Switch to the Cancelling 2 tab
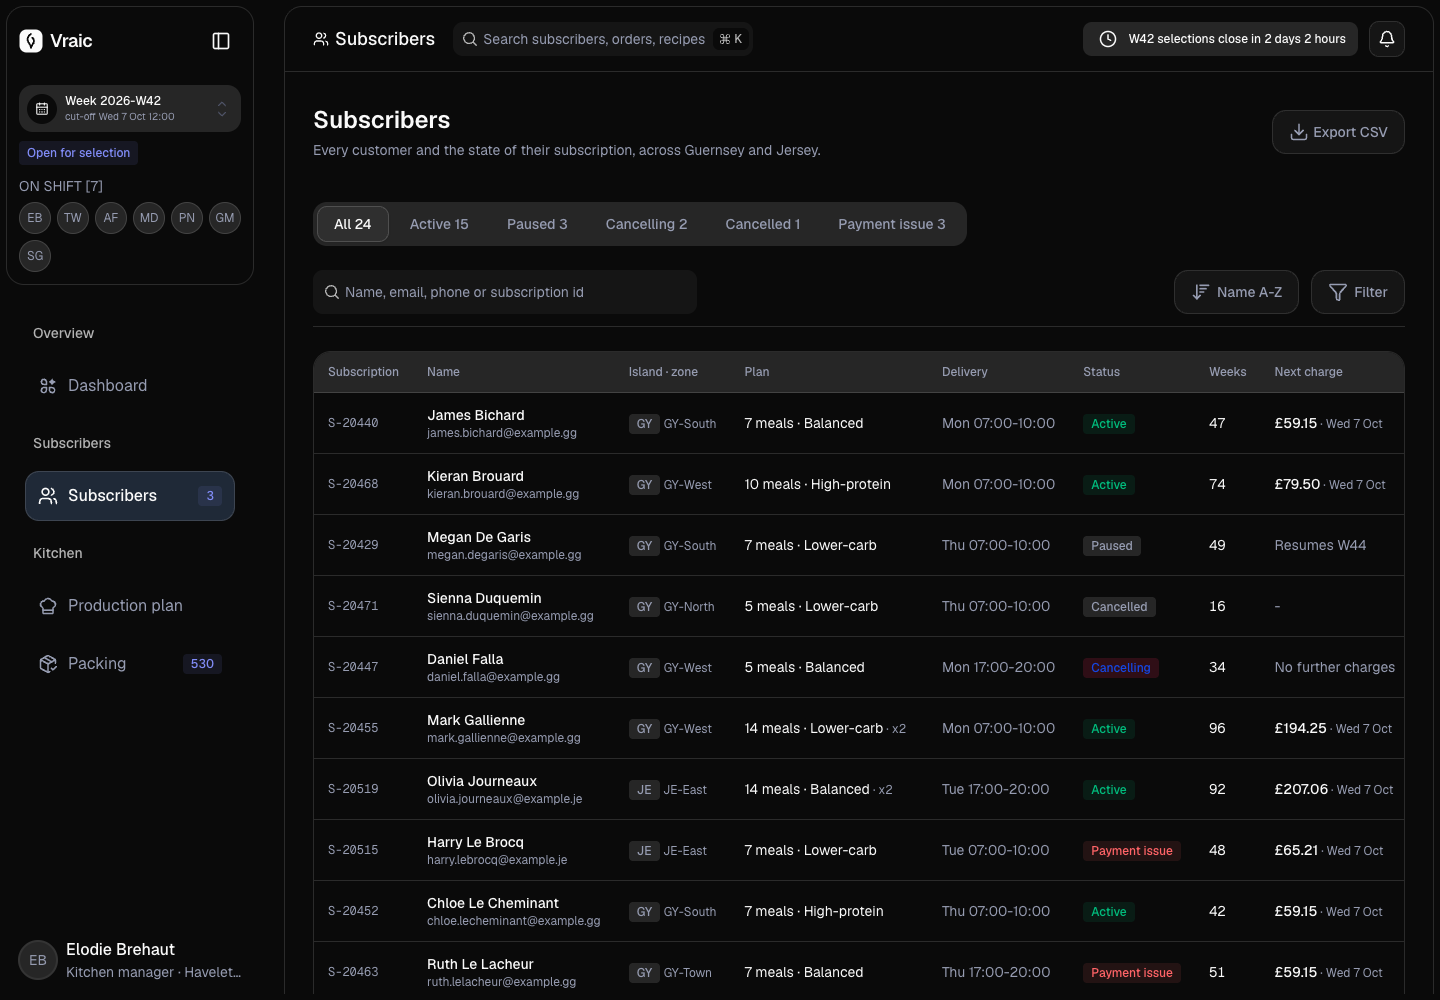Image resolution: width=1440 pixels, height=1000 pixels. (x=646, y=224)
